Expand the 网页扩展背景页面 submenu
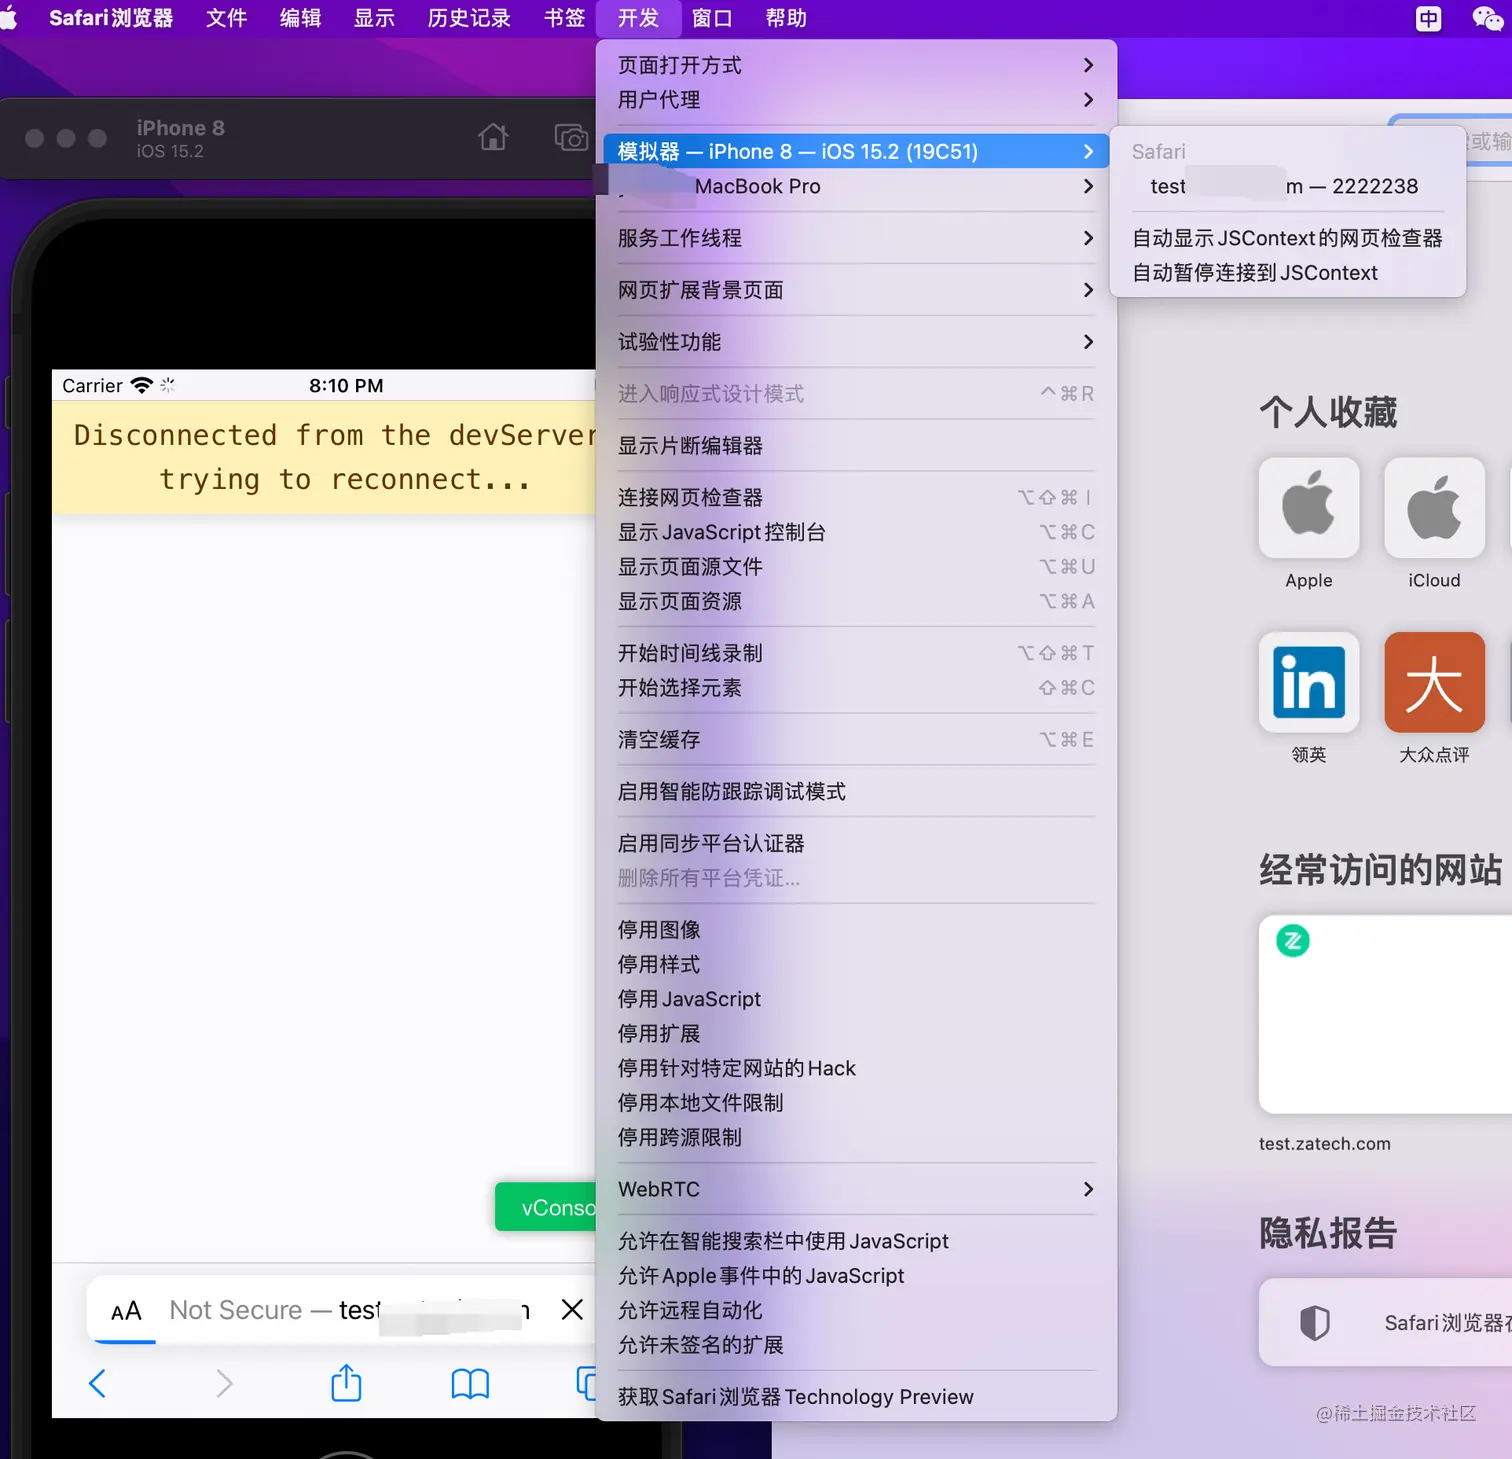 [x=856, y=290]
